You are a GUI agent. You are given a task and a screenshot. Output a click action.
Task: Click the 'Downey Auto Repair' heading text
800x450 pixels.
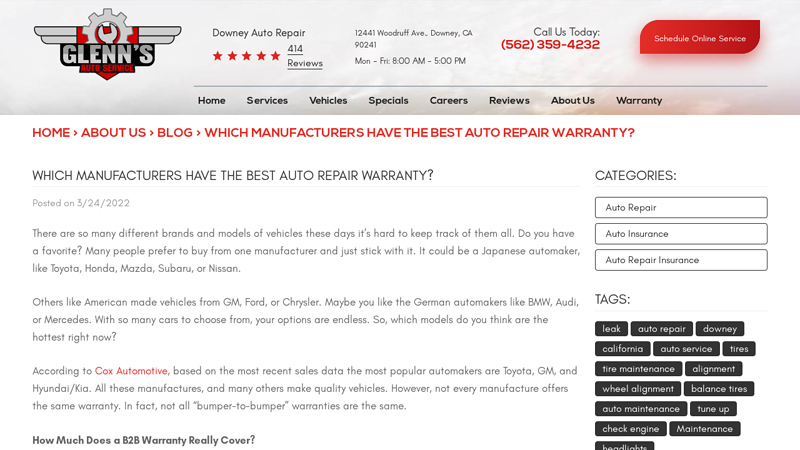click(259, 33)
